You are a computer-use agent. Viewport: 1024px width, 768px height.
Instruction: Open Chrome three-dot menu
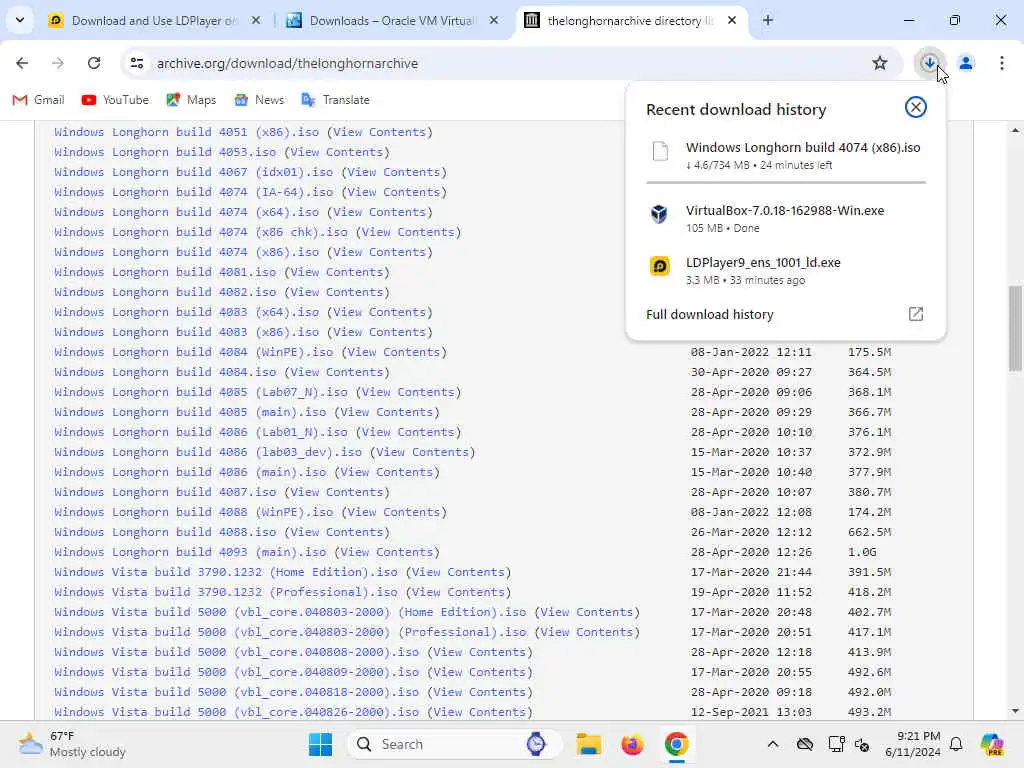[x=1002, y=63]
